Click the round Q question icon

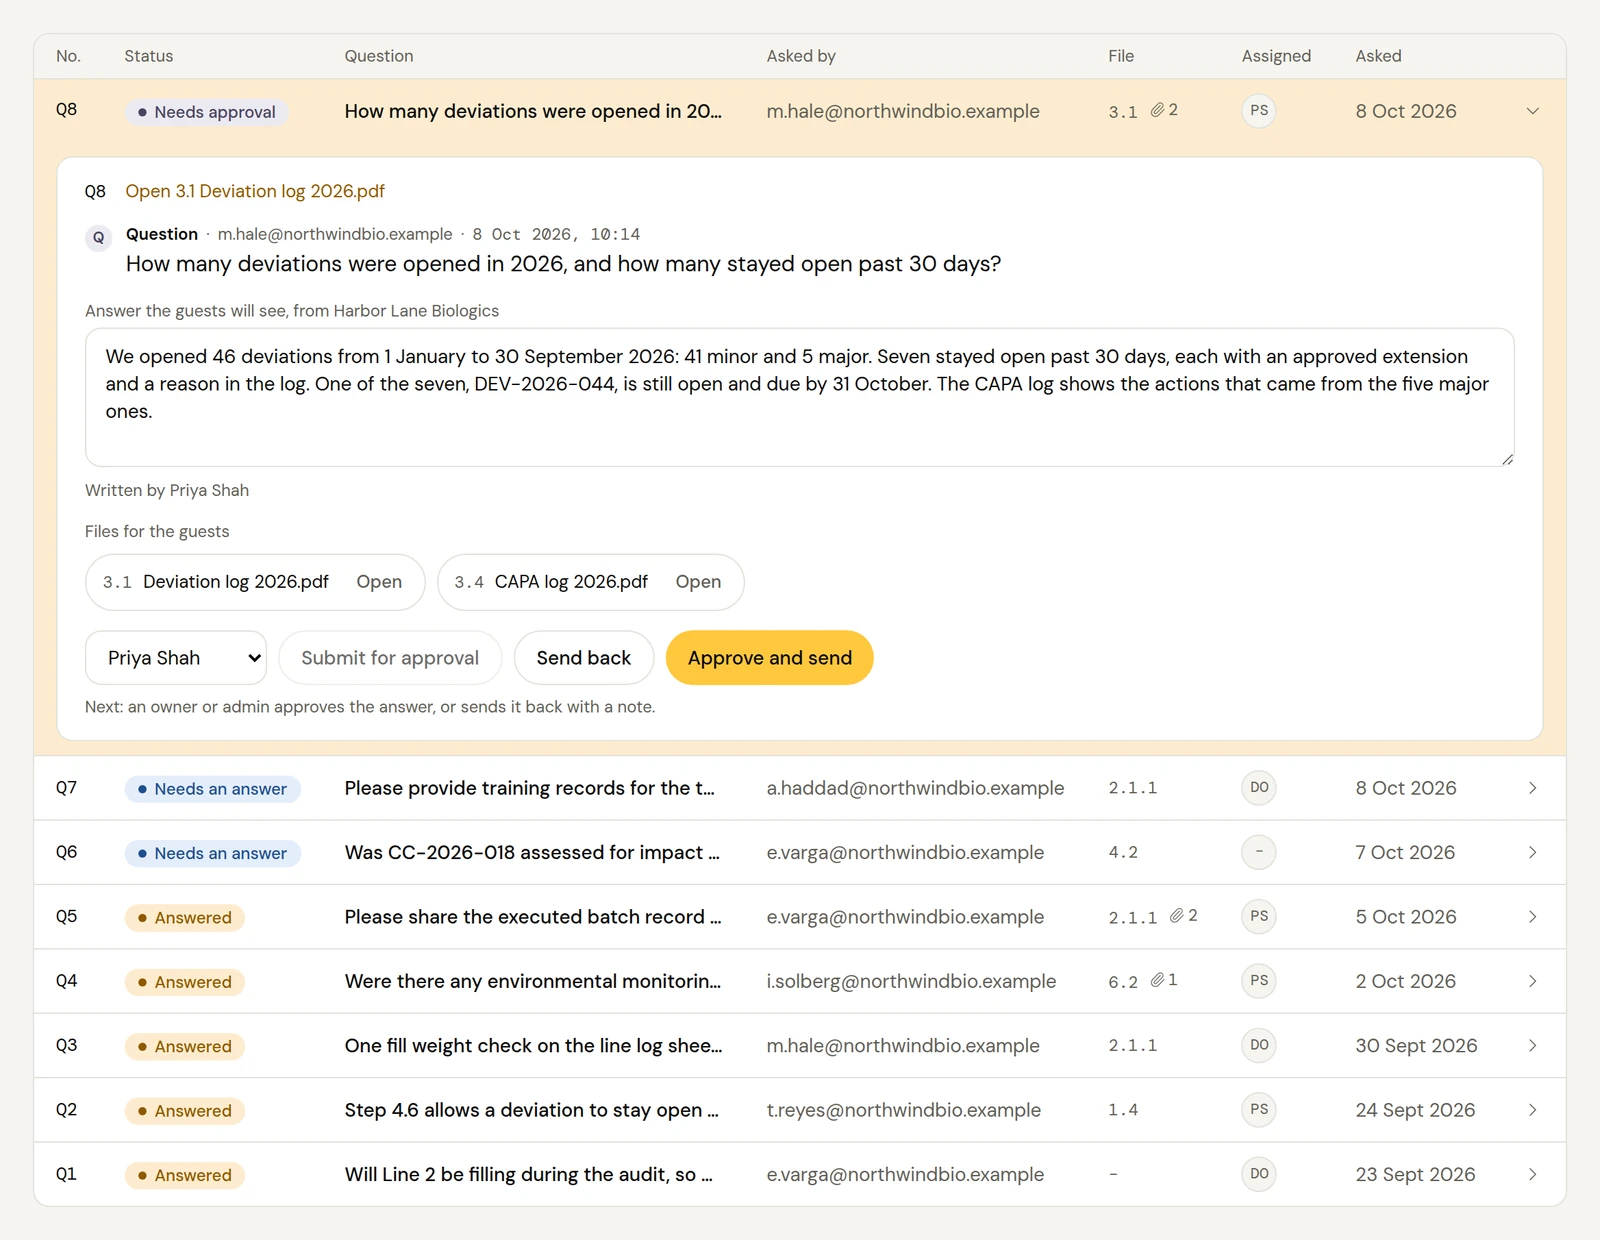(98, 238)
